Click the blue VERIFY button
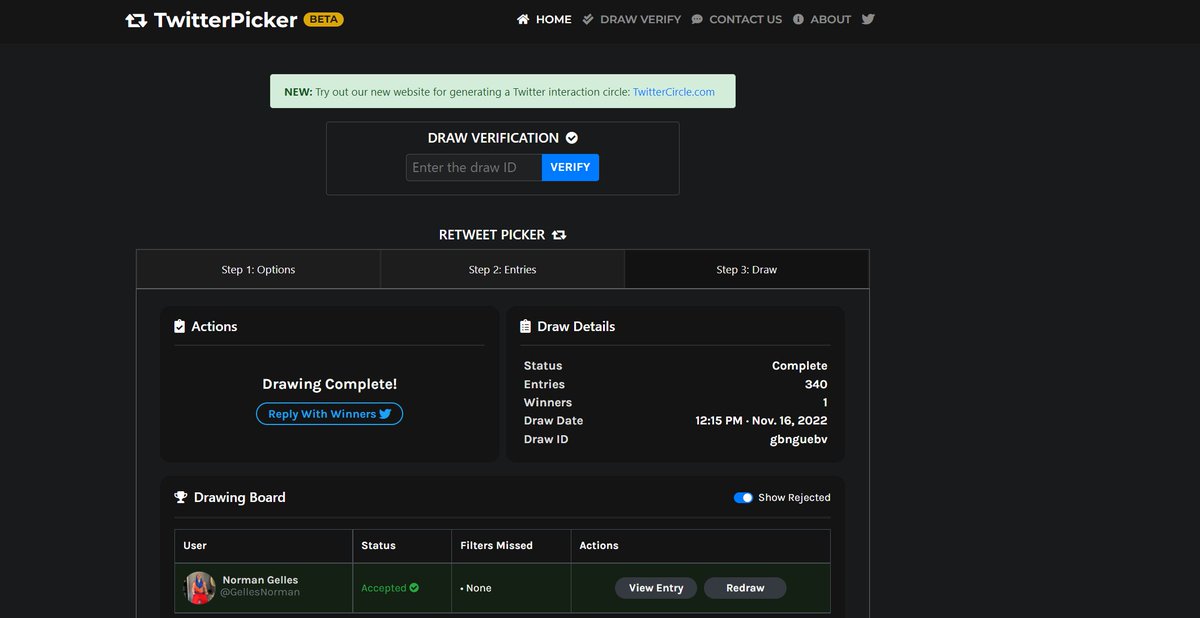Screen dimensions: 1200x618 tap(570, 167)
